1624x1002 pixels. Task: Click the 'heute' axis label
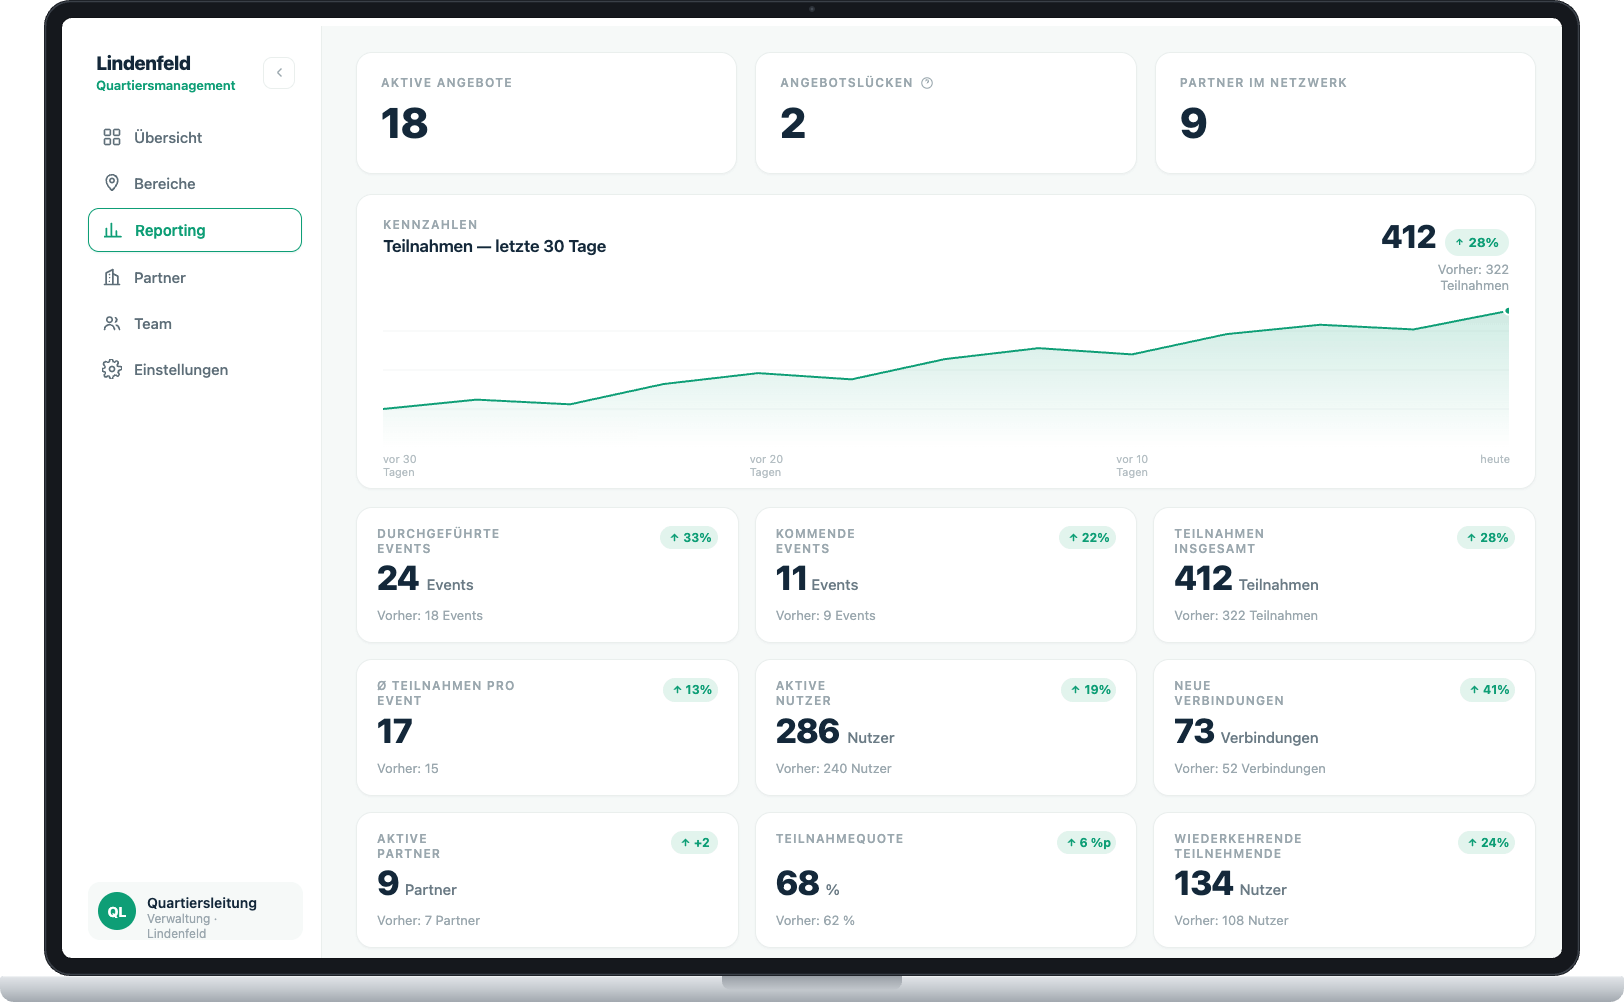(1495, 459)
